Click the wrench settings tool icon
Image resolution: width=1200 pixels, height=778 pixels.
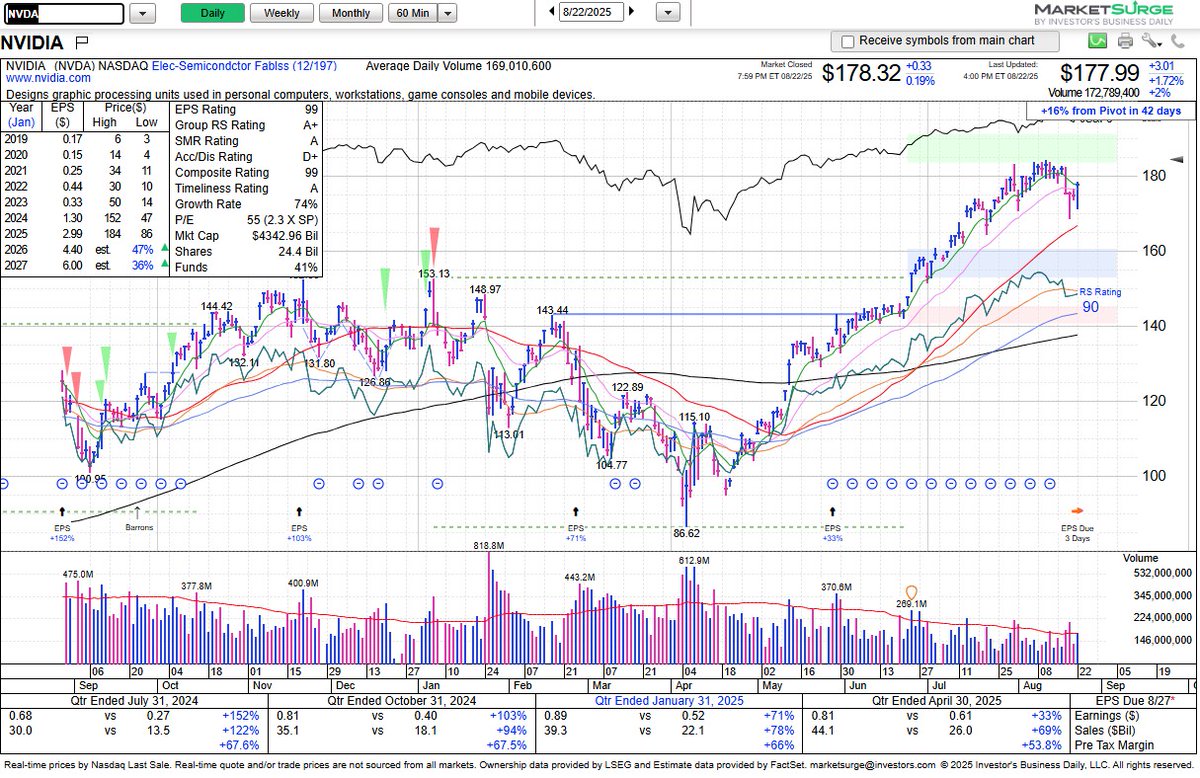[1149, 40]
